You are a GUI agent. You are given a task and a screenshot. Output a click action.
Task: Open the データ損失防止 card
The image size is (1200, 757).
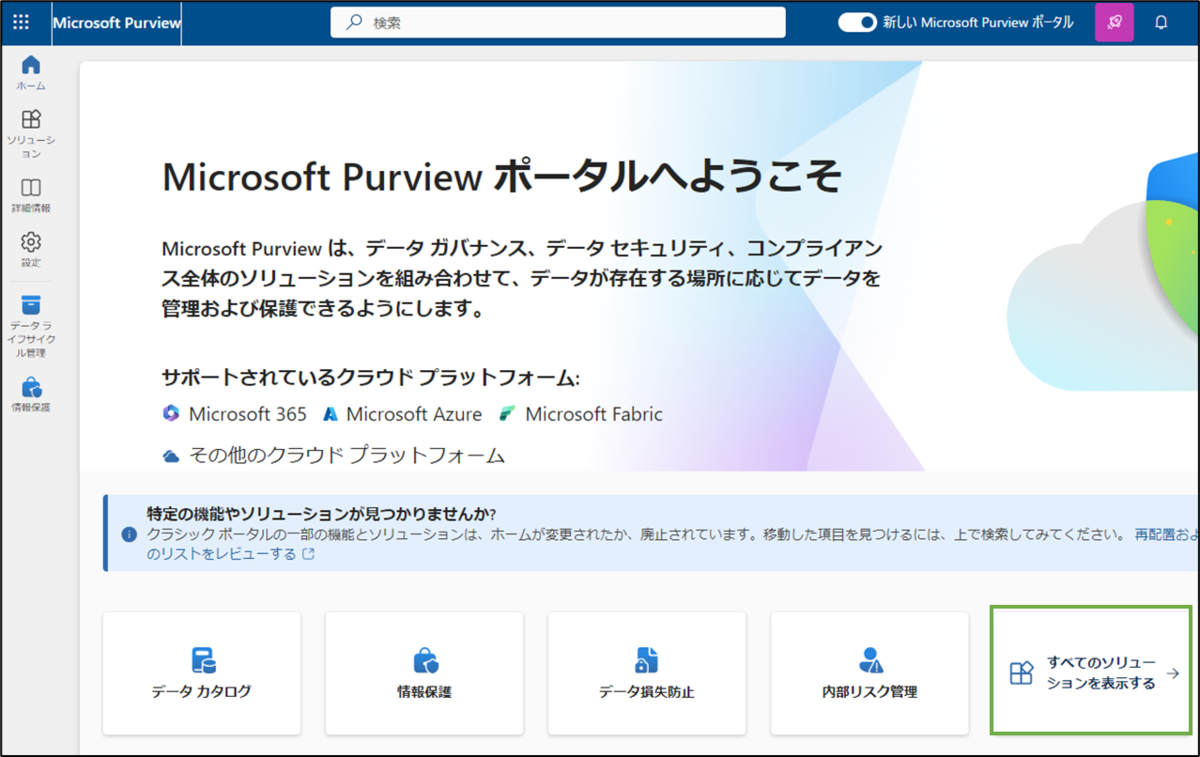point(647,673)
